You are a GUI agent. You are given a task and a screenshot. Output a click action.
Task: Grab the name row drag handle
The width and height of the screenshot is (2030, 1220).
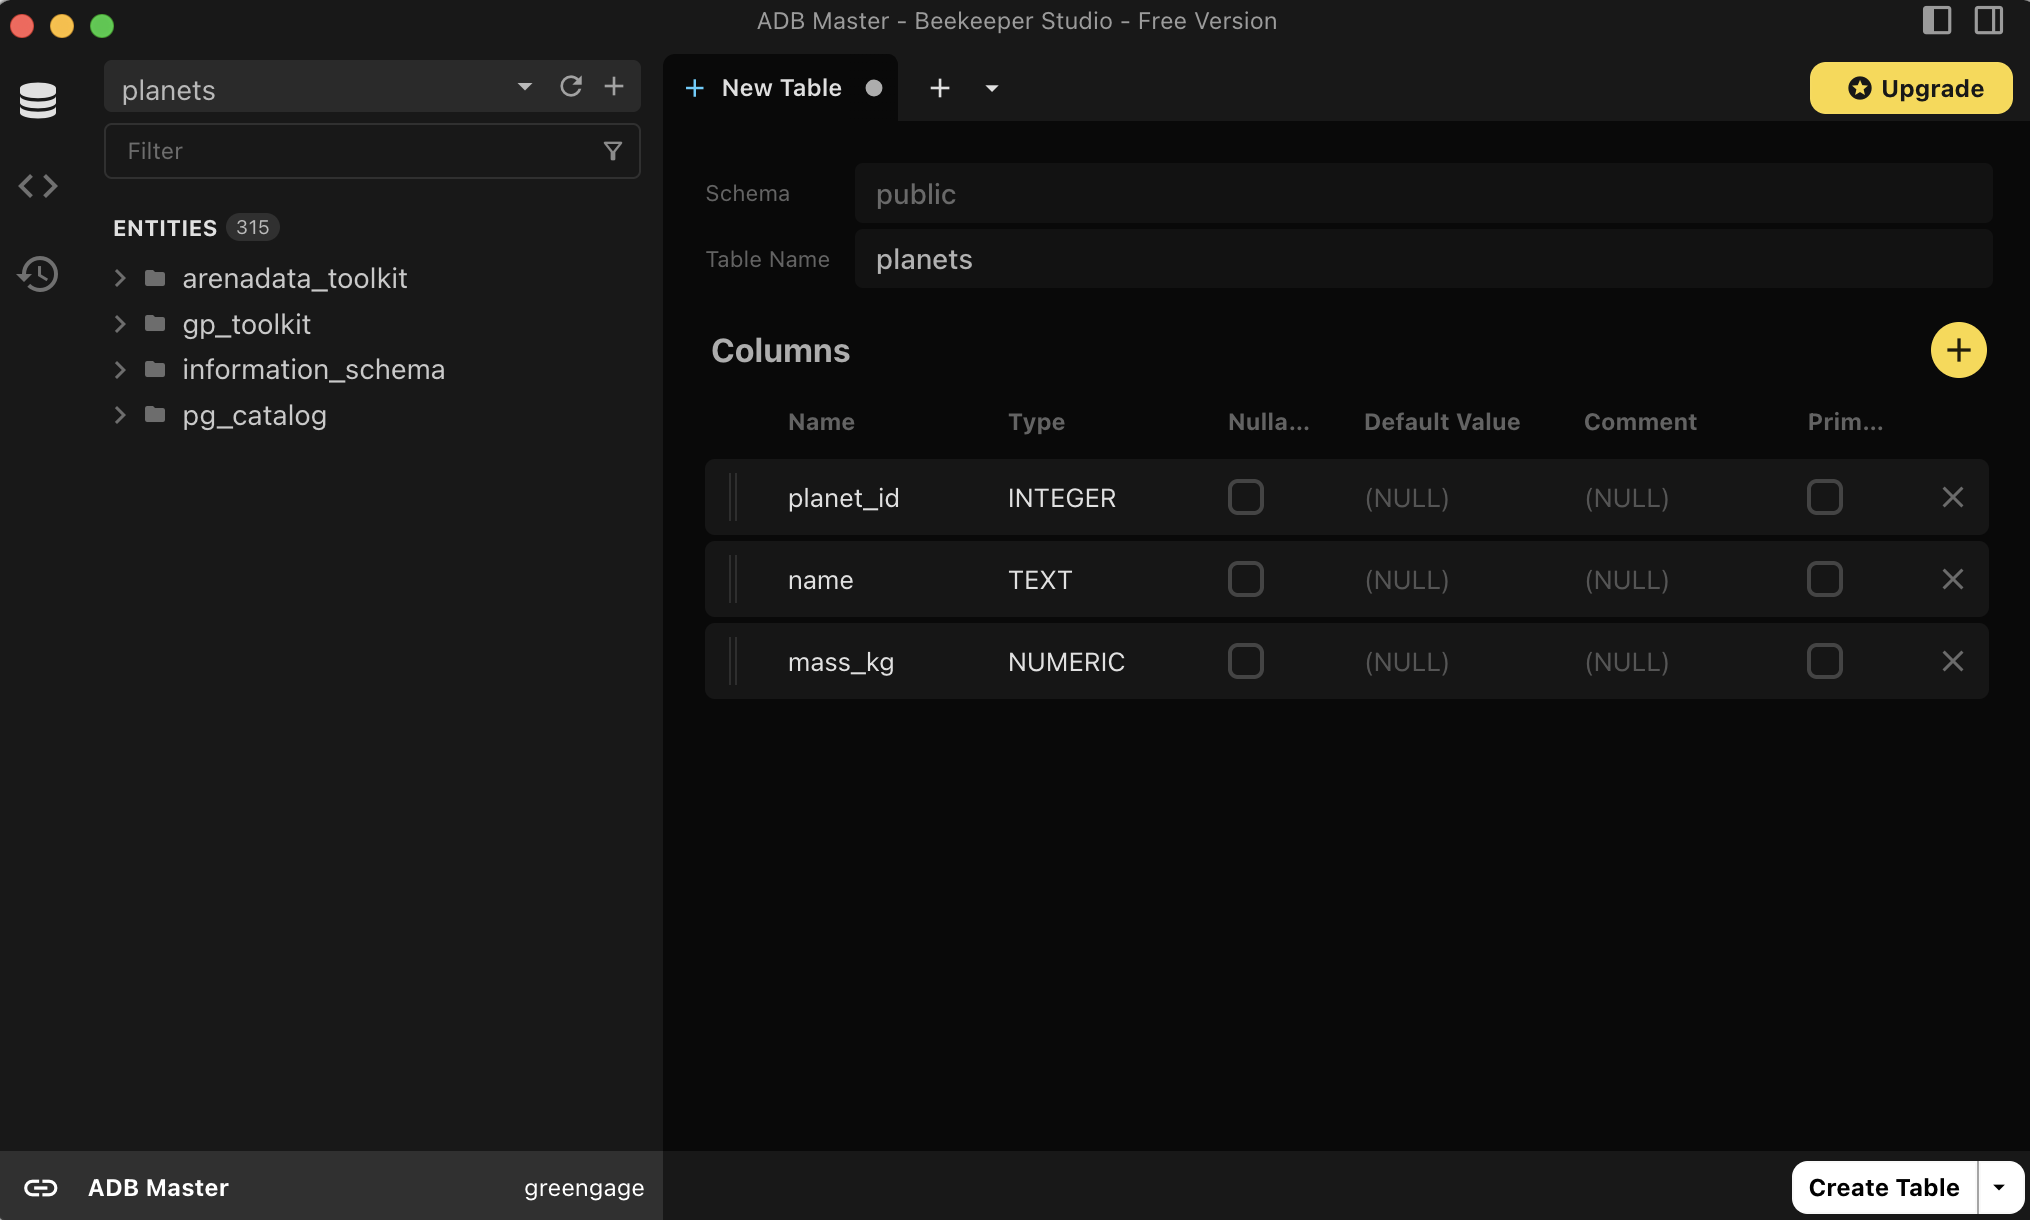click(x=733, y=579)
